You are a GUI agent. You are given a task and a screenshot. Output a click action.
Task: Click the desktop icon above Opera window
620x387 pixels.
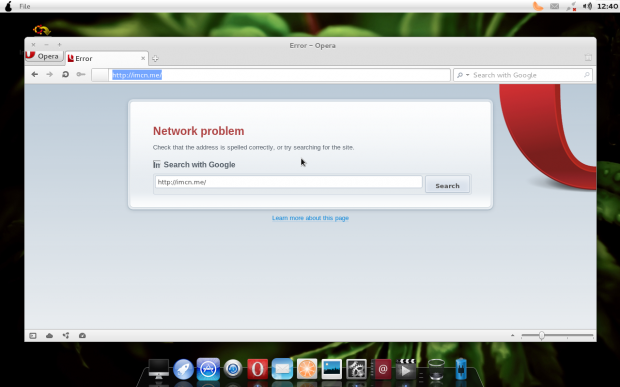[x=42, y=30]
